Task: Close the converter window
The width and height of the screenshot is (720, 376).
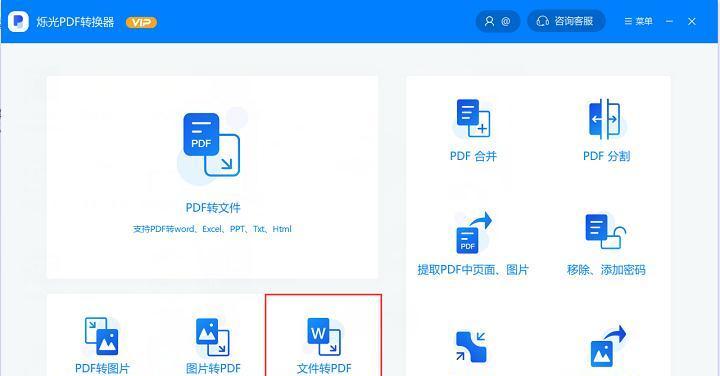Action: (692, 21)
